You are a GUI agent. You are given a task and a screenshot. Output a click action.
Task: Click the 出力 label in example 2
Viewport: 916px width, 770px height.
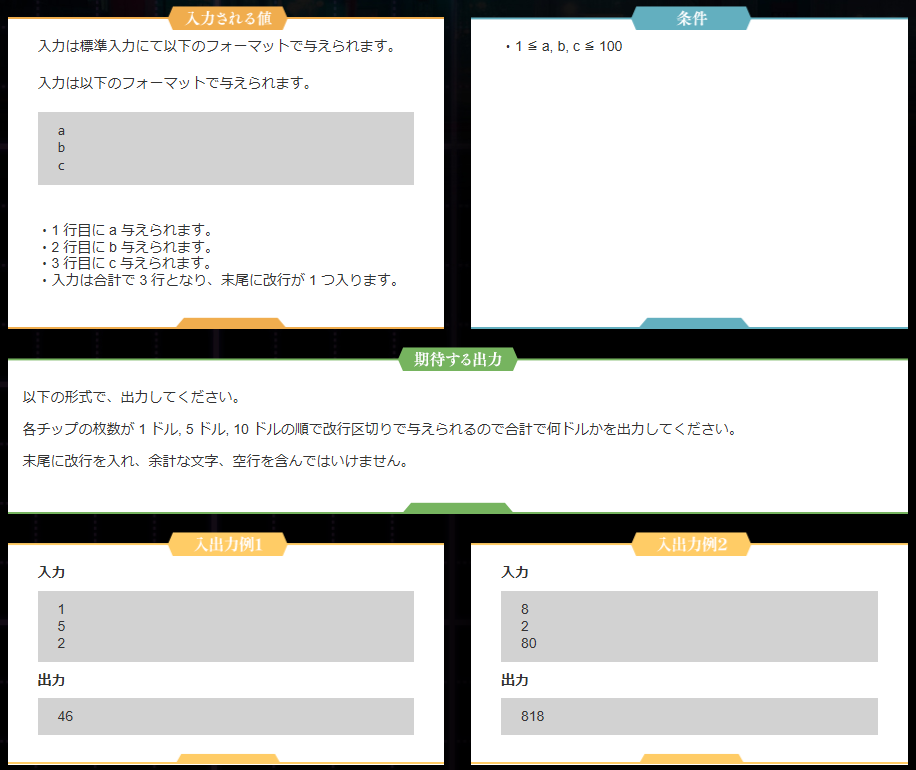tap(515, 680)
